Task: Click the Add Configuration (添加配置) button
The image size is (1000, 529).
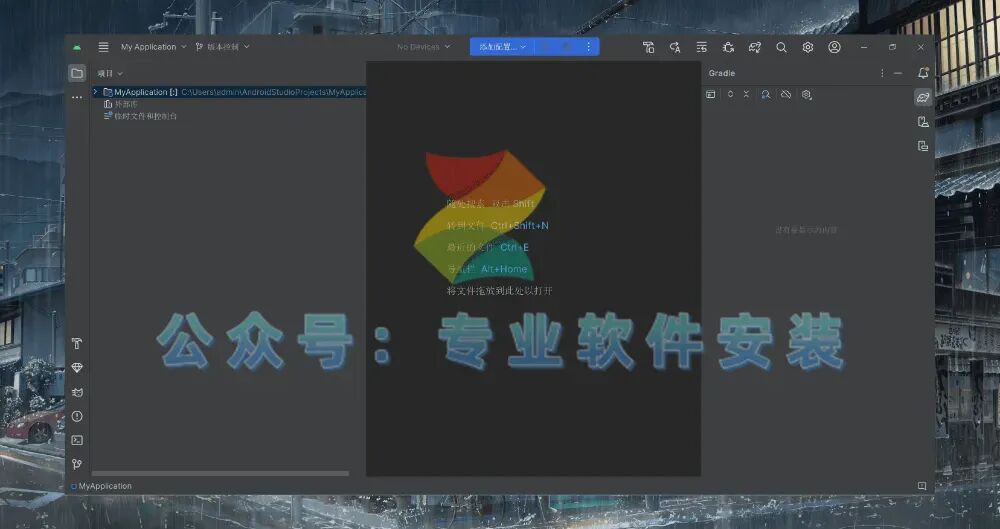Action: (503, 47)
